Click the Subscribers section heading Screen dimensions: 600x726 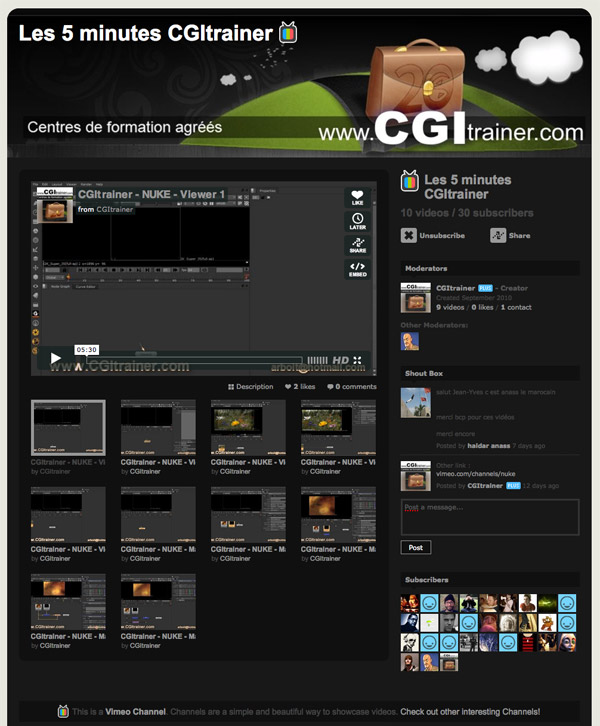click(426, 580)
